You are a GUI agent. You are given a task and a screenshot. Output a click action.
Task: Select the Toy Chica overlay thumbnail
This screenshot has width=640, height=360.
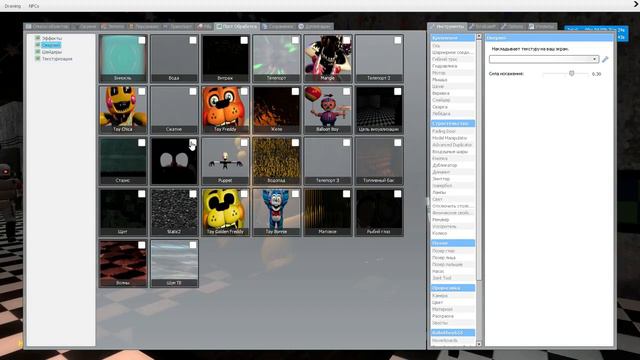click(x=123, y=109)
